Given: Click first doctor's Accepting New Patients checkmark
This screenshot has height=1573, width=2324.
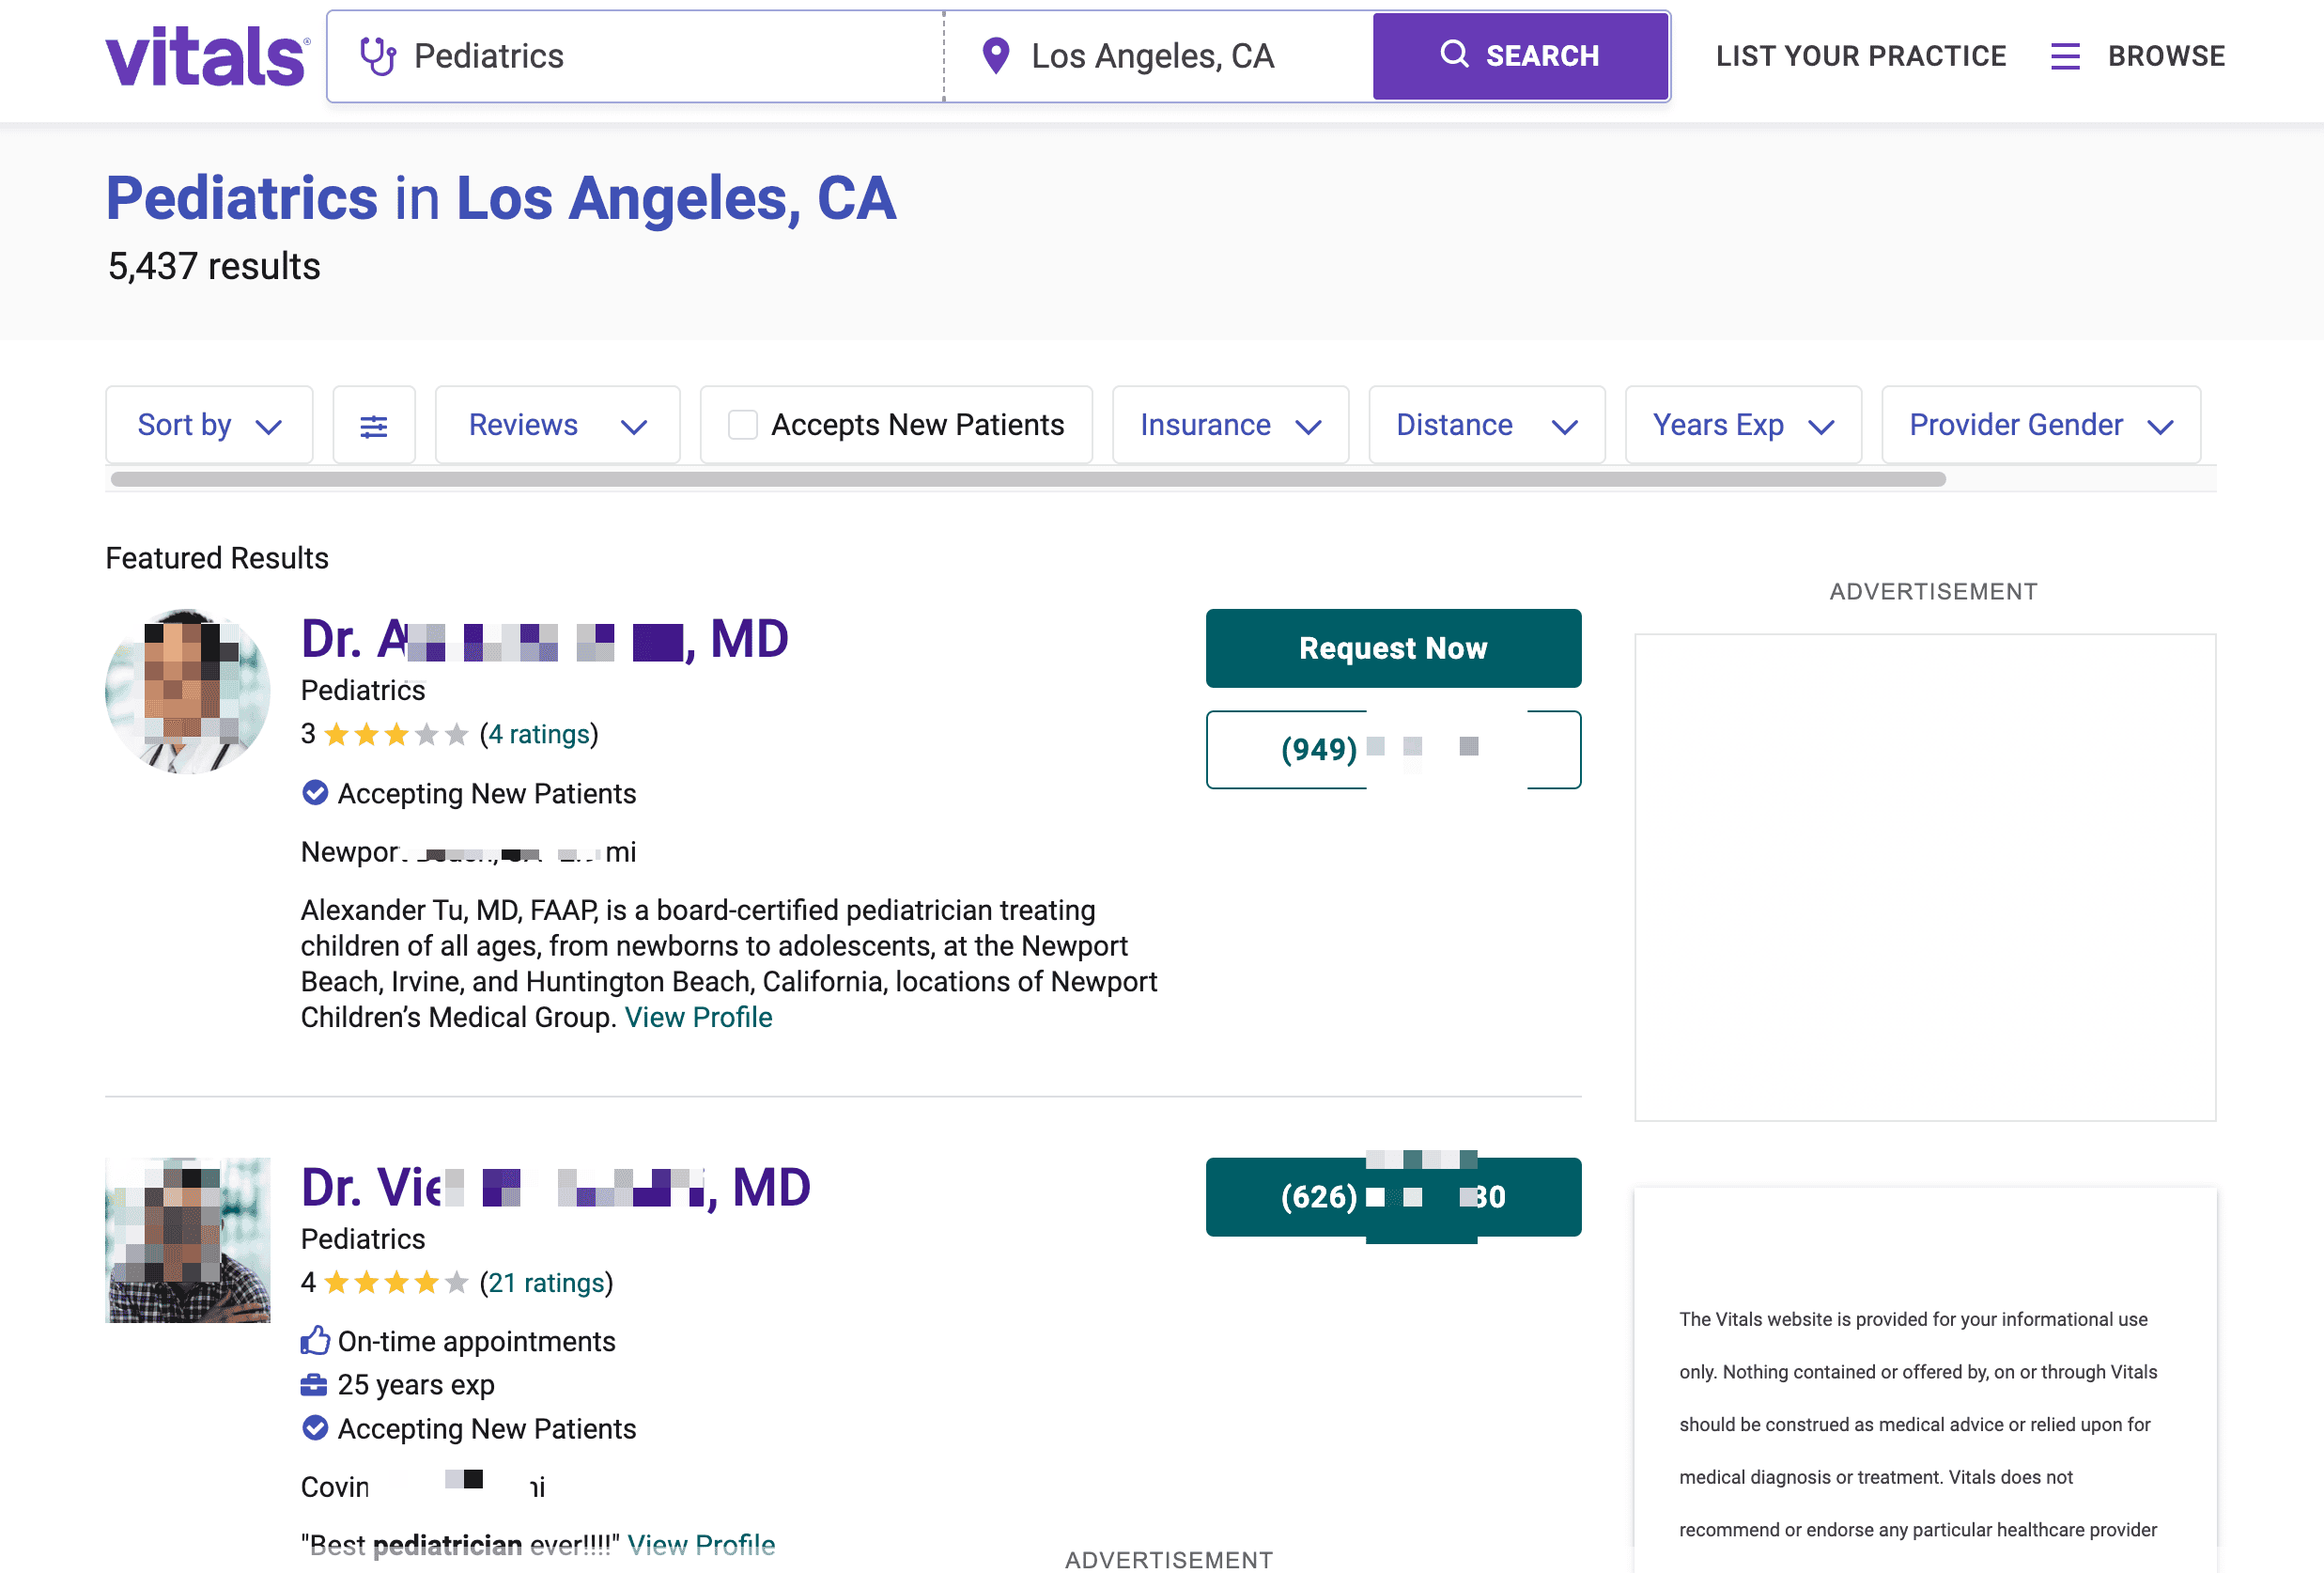Looking at the screenshot, I should [x=315, y=793].
